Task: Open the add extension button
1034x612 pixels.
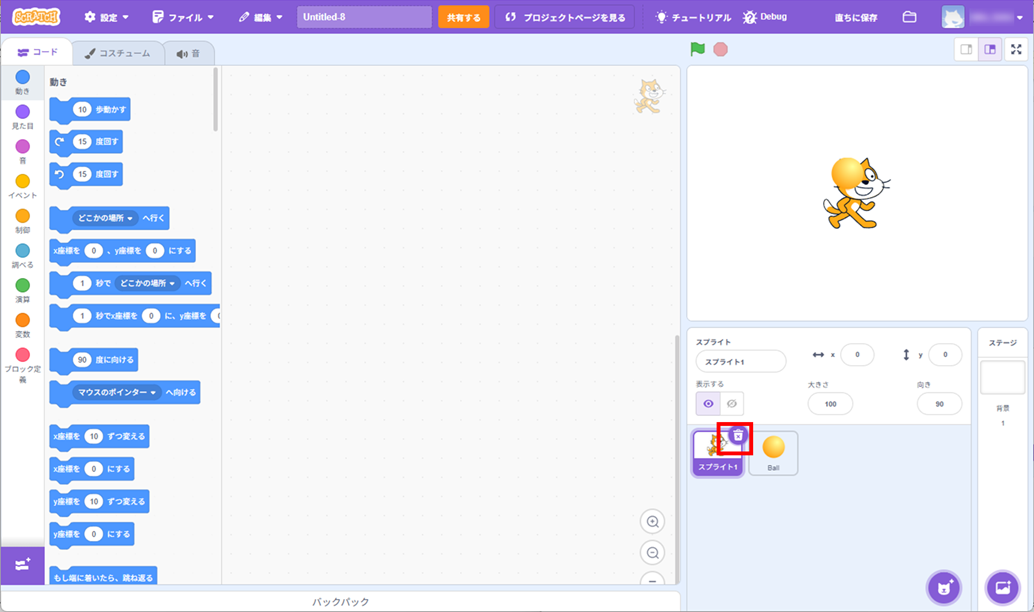Action: click(22, 564)
